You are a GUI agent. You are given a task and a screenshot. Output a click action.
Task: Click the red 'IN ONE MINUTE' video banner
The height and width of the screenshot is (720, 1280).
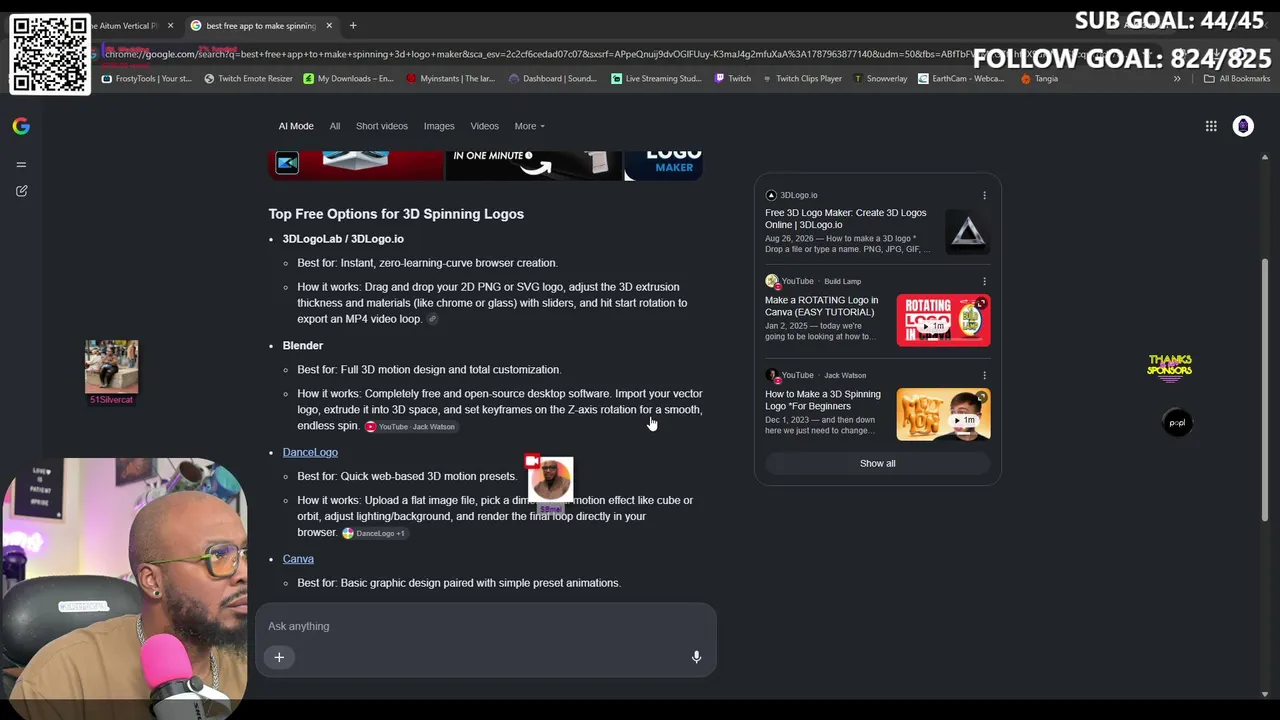pyautogui.click(x=533, y=165)
